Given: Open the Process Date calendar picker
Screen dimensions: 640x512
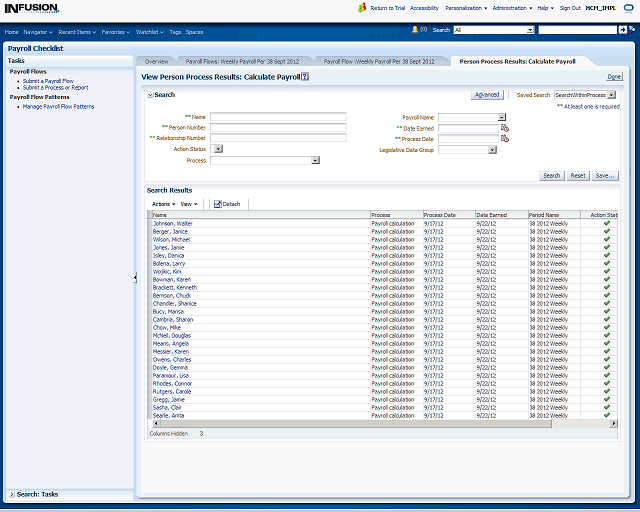Looking at the screenshot, I should tap(505, 139).
